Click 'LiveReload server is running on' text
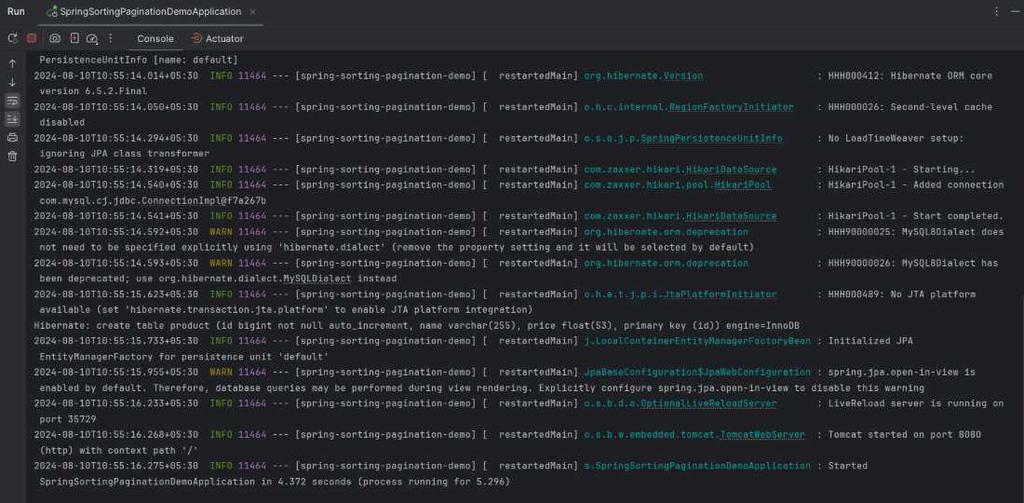This screenshot has width=1024, height=503. tap(916, 404)
